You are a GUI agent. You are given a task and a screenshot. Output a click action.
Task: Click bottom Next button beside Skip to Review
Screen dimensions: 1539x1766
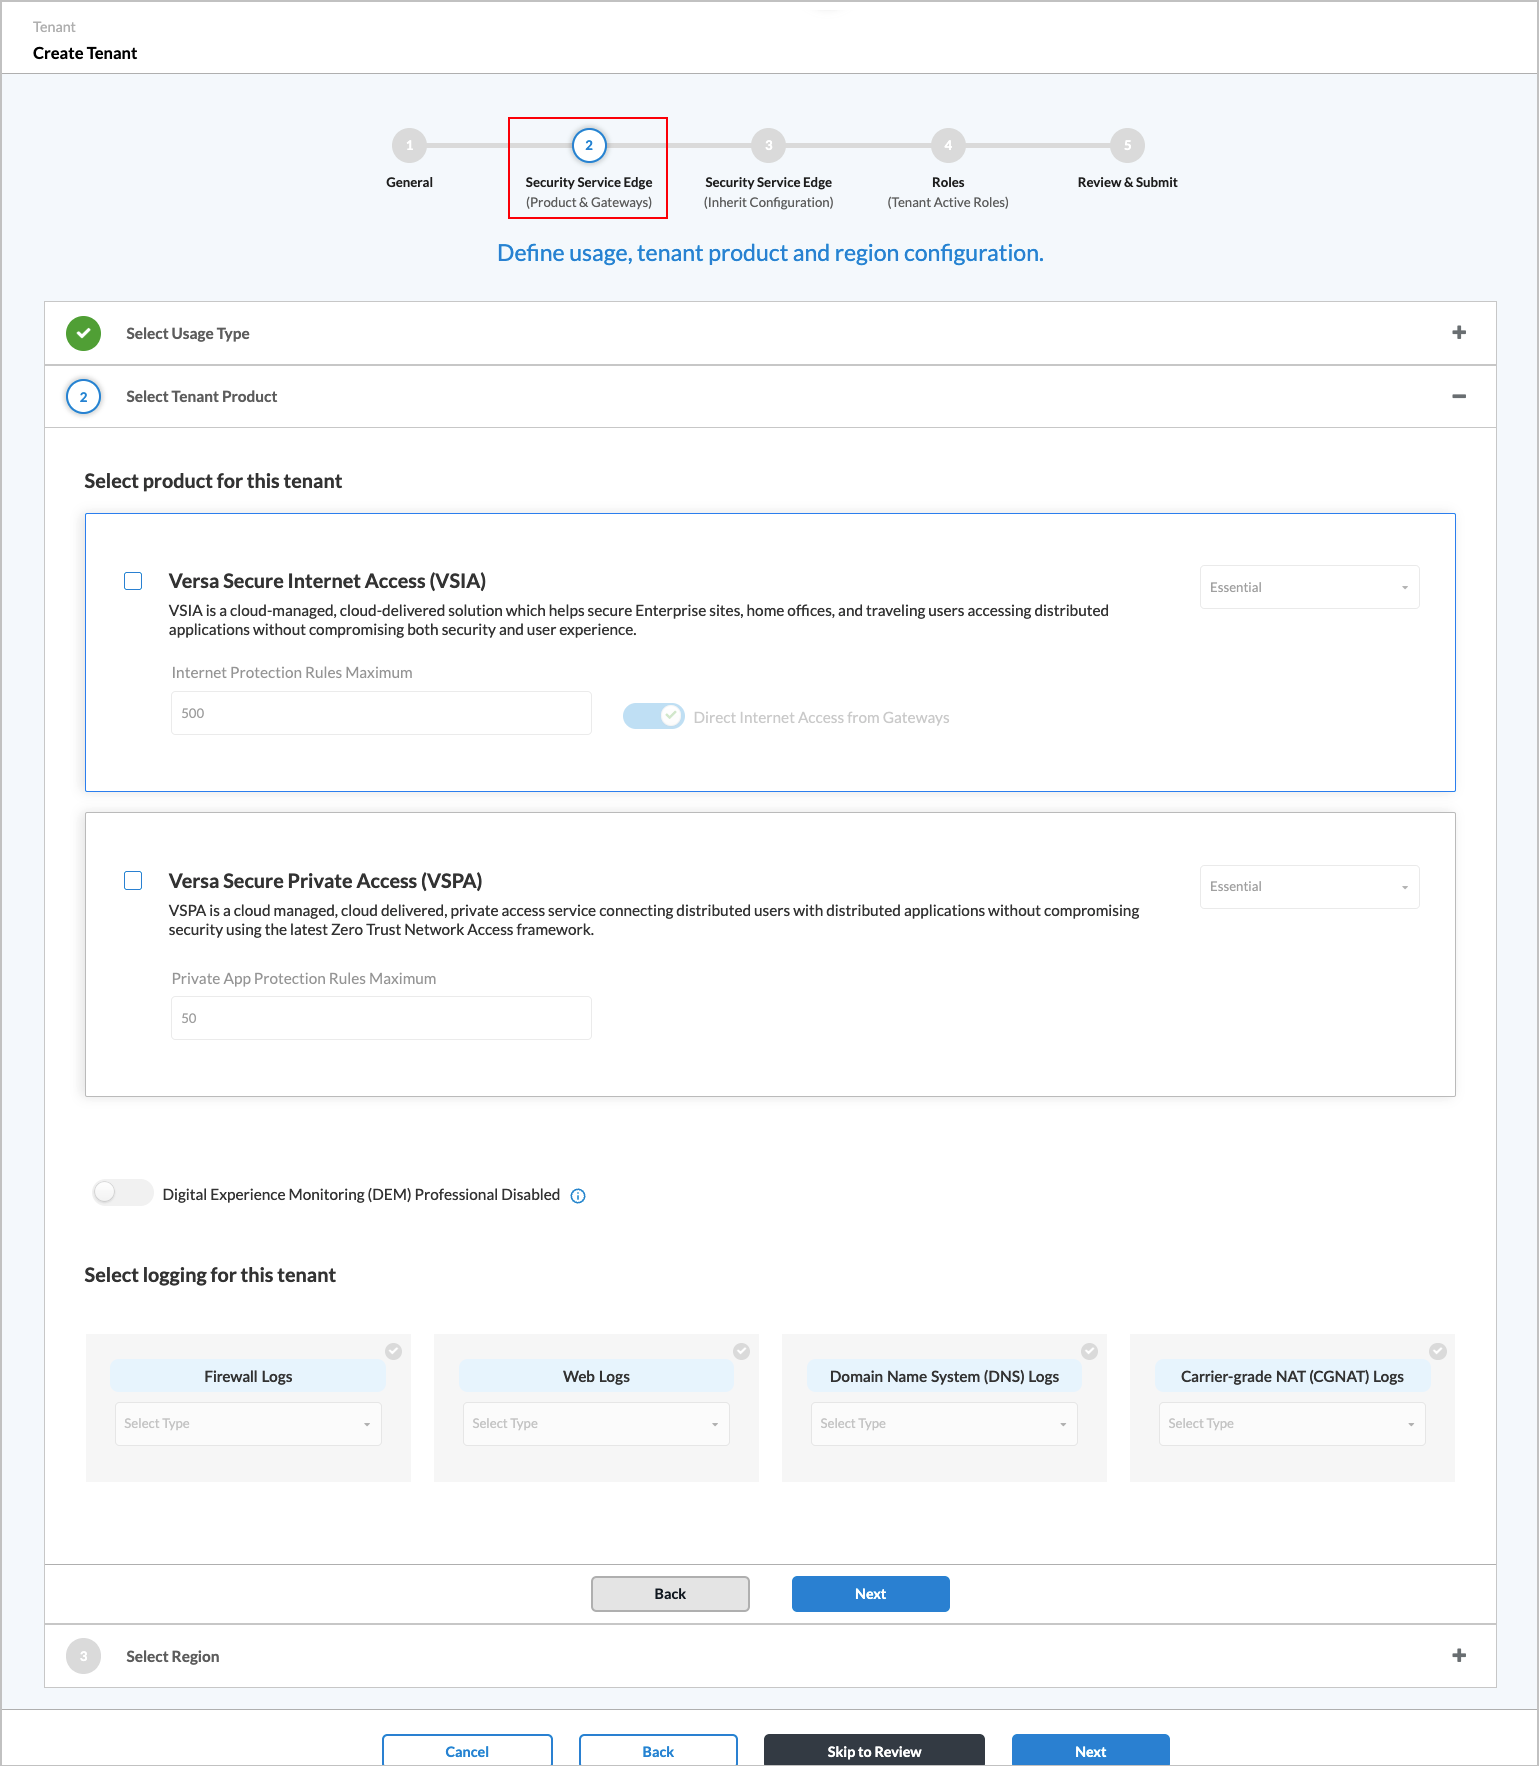(x=1090, y=1750)
